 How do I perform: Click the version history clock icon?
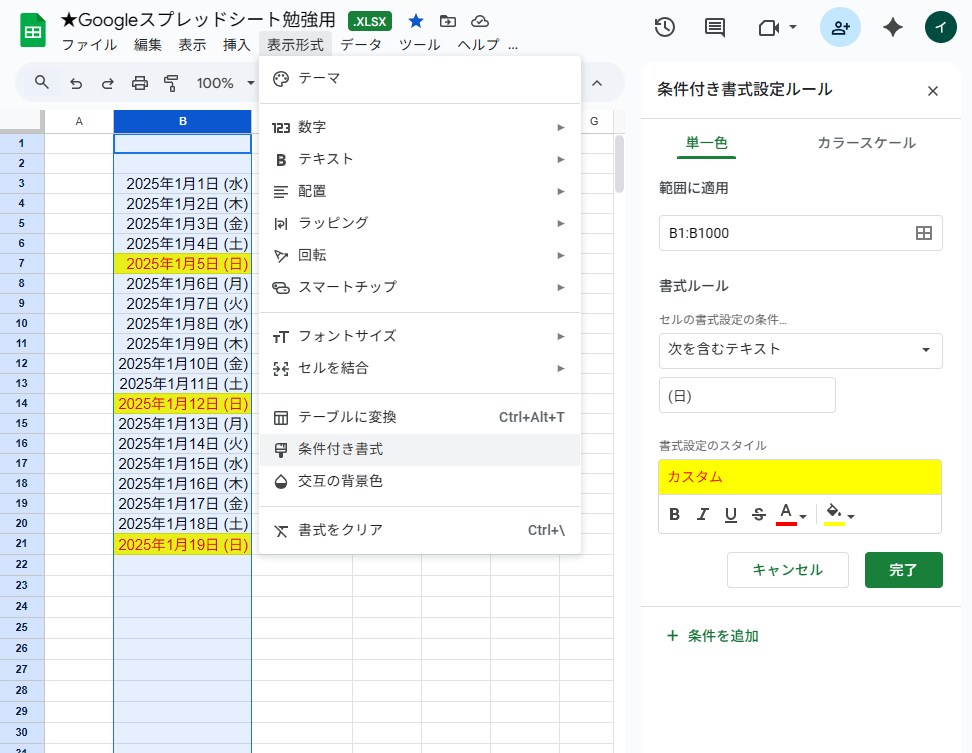coord(663,28)
